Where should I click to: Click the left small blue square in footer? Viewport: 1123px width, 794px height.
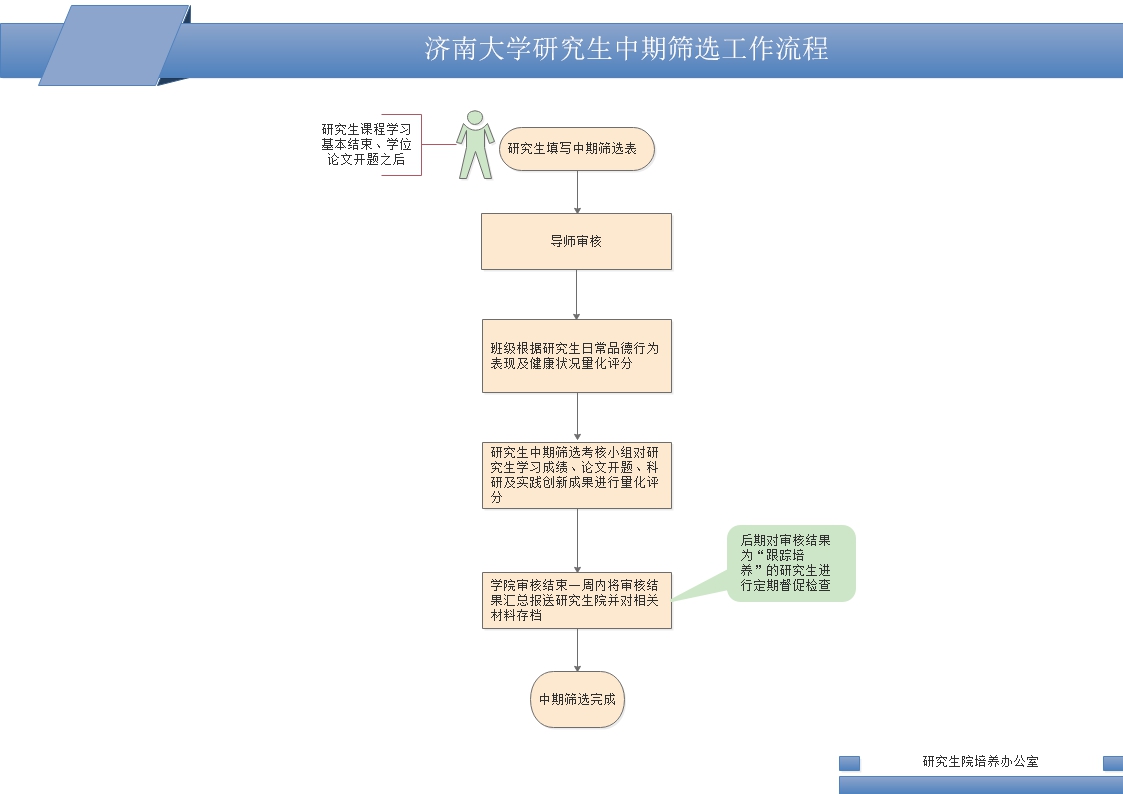point(849,763)
